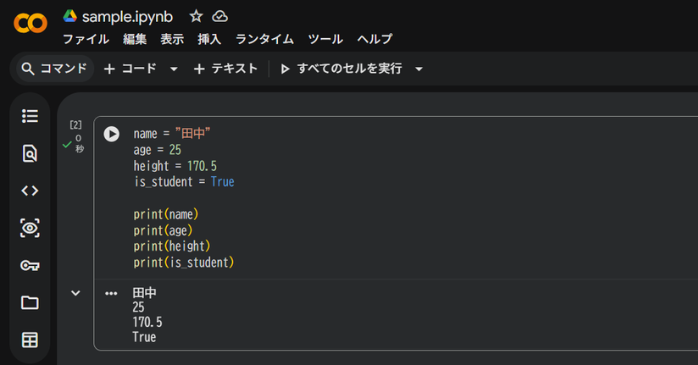This screenshot has height=365, width=698.
Task: Open the 表示 menu
Action: coord(172,39)
